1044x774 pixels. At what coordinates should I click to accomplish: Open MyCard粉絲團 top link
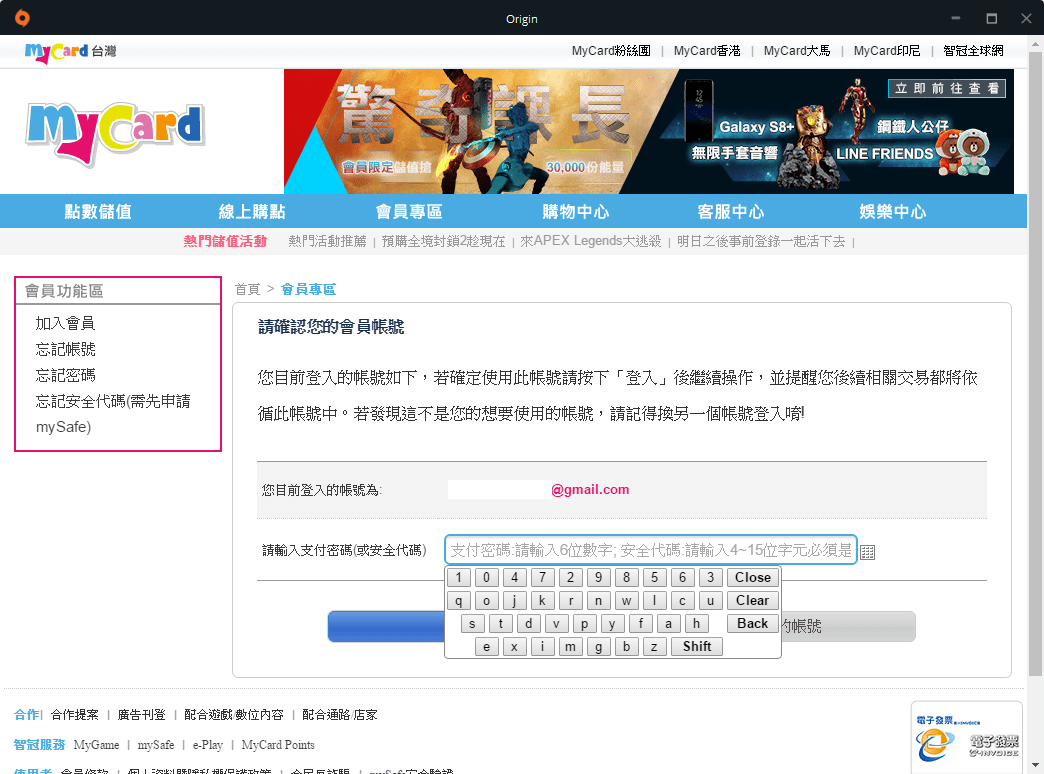coord(611,51)
